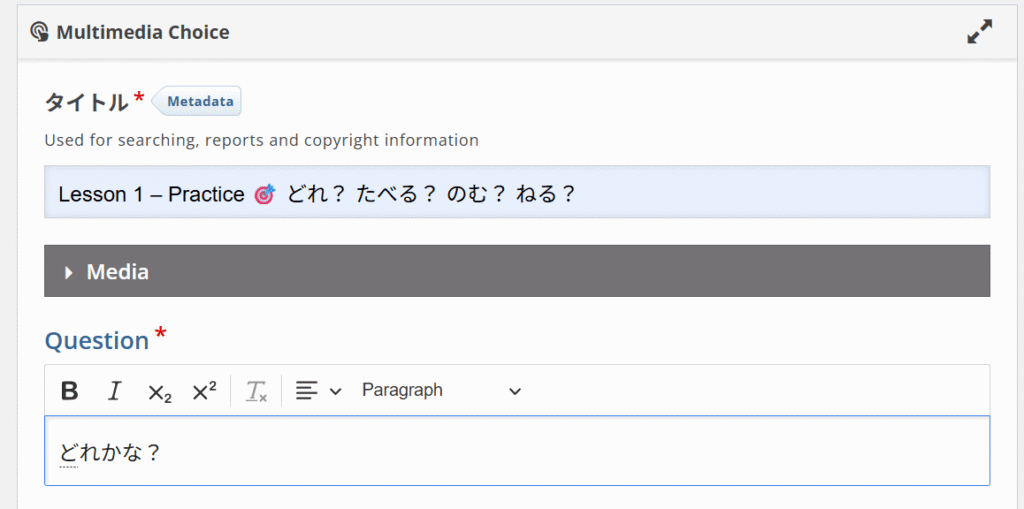The width and height of the screenshot is (1024, 509).
Task: Remove formatting with the Tx icon
Action: tap(257, 391)
